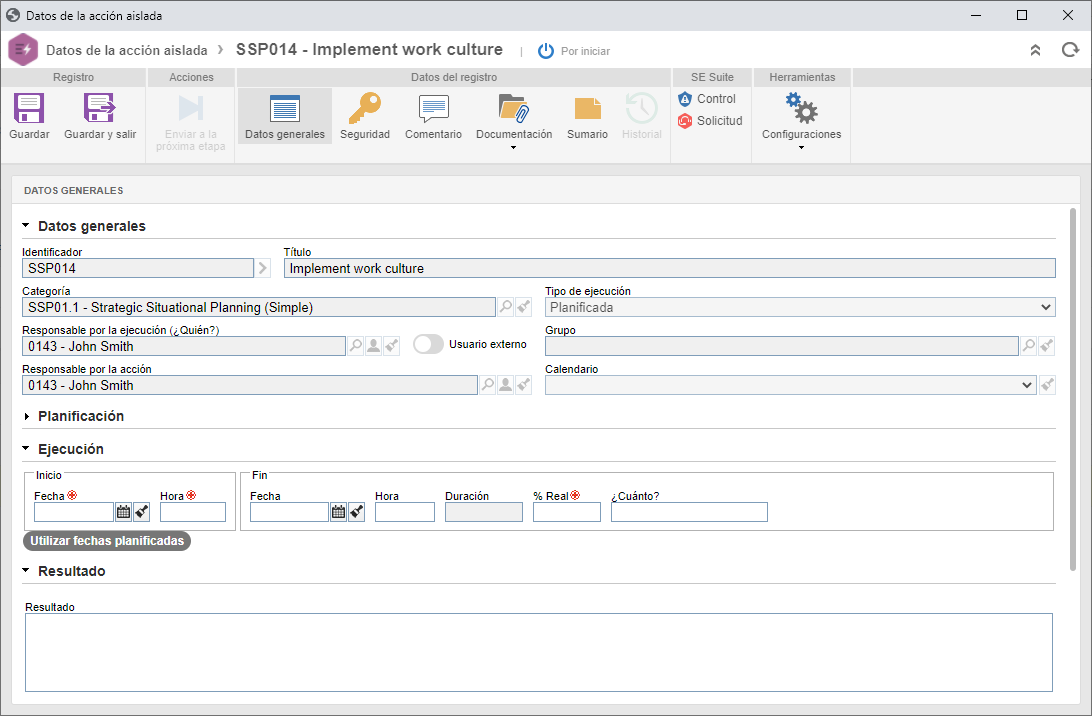This screenshot has height=716, width=1092.
Task: Search Categoría with magnifier icon
Action: point(506,306)
